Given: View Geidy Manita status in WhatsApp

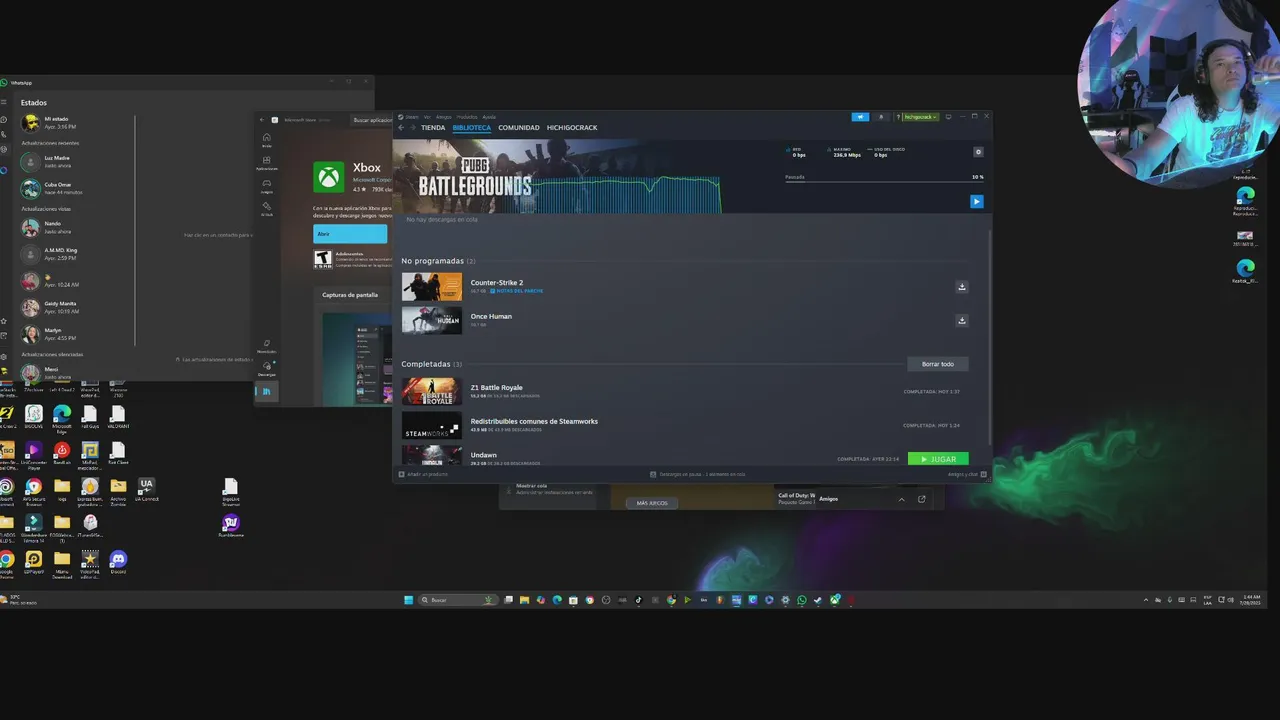Looking at the screenshot, I should point(78,307).
